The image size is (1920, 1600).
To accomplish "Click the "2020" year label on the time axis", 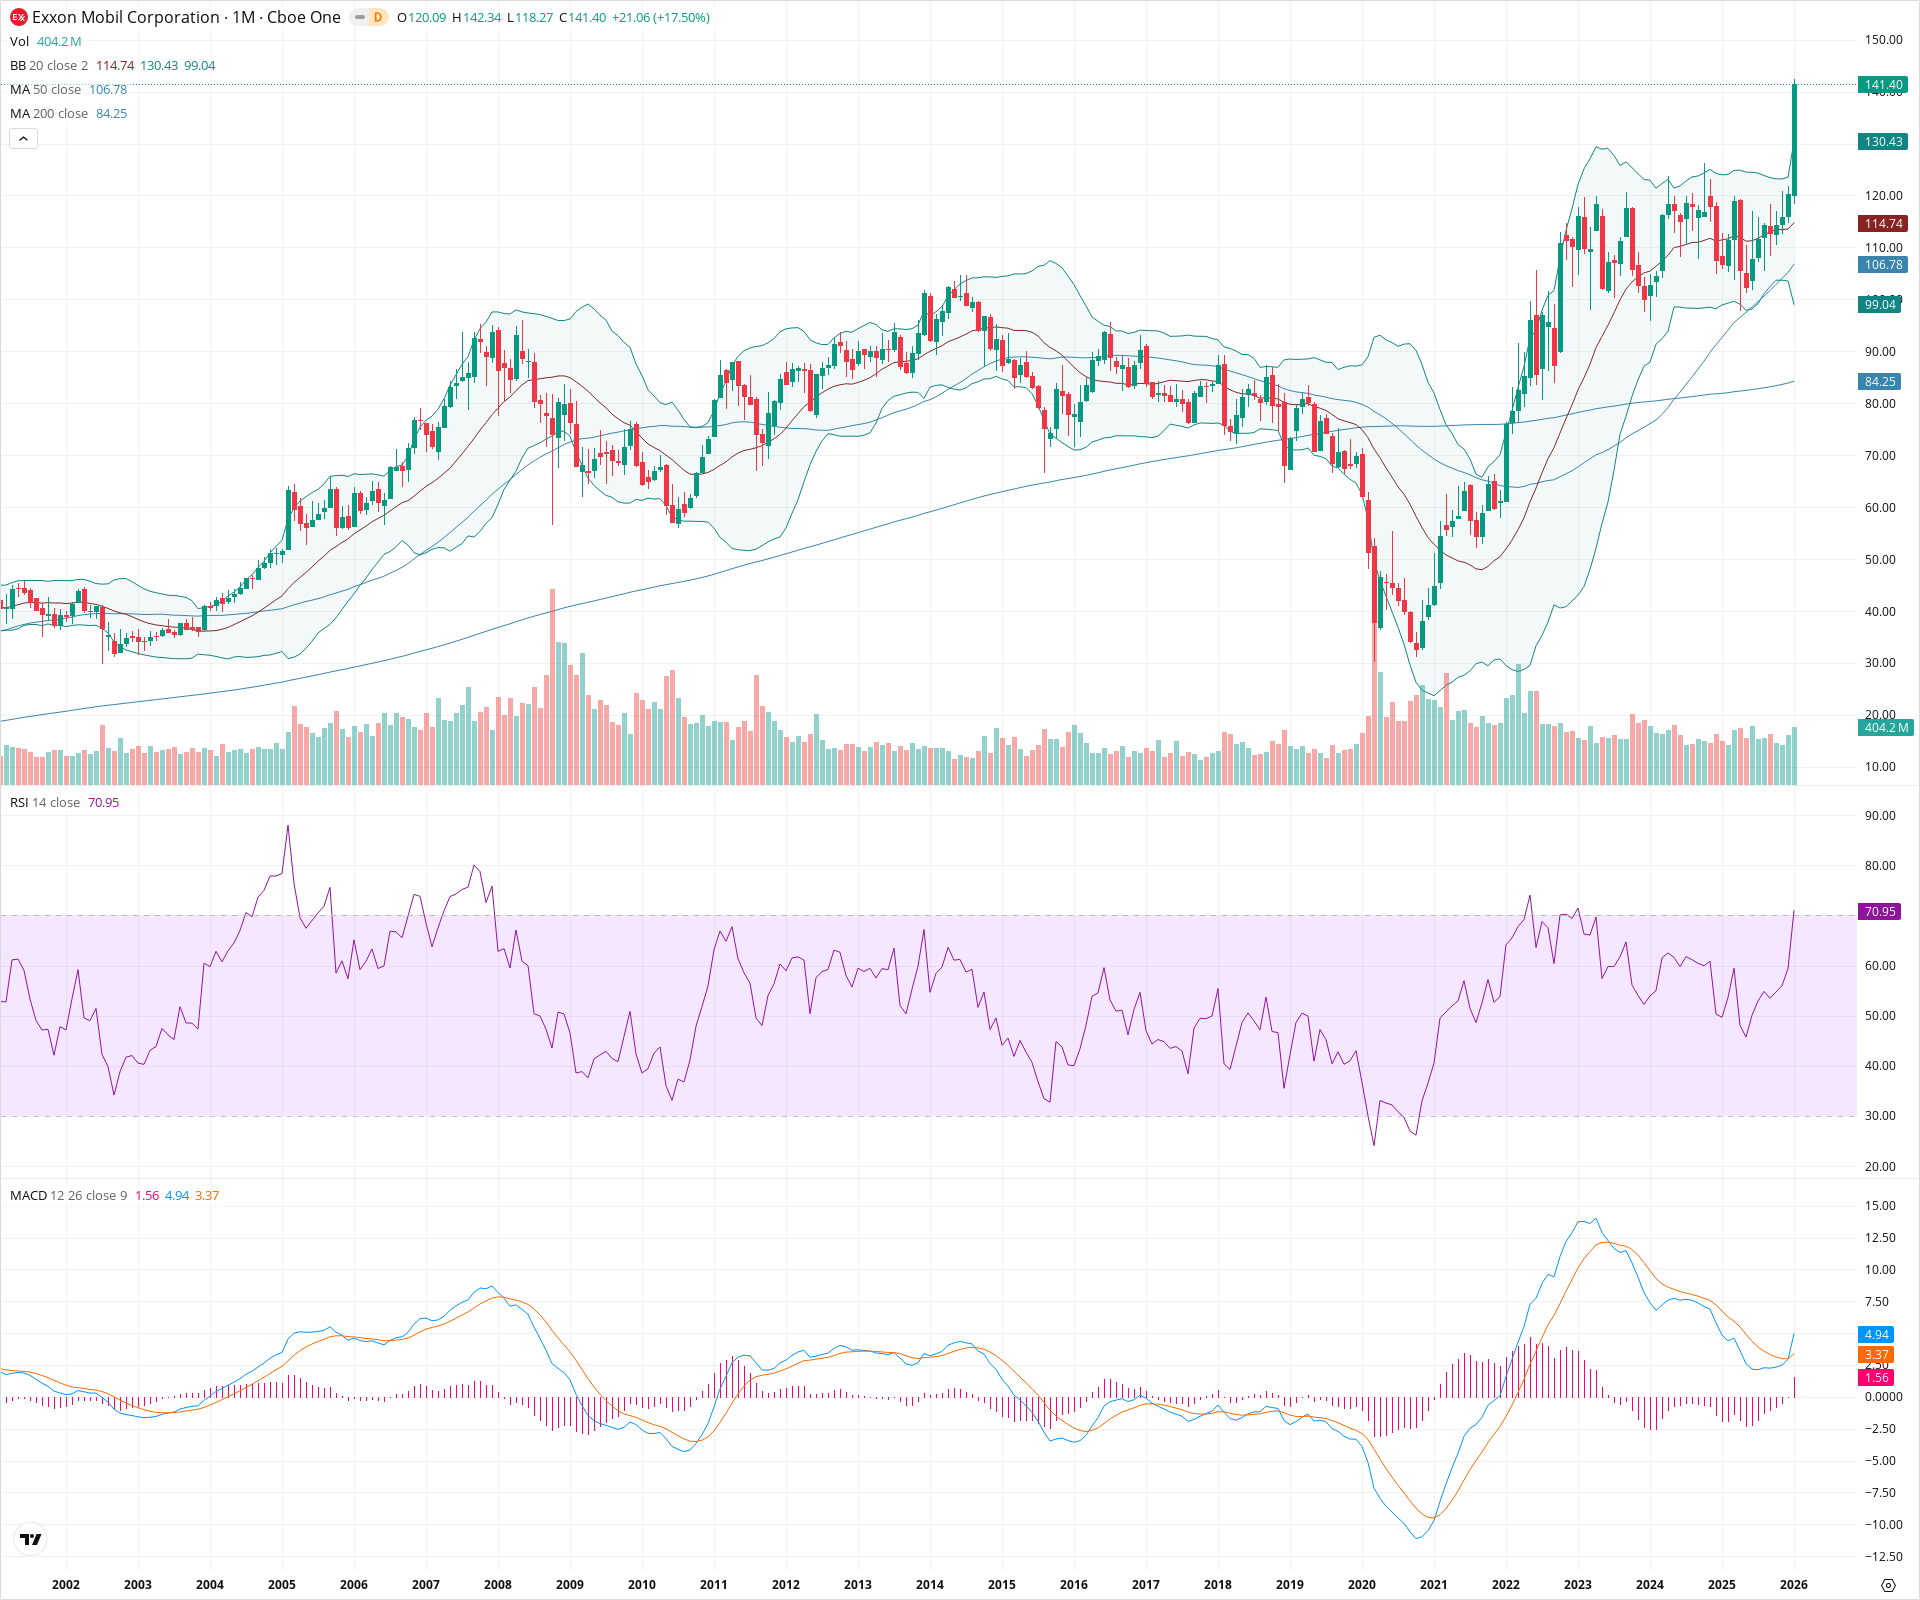I will (1364, 1584).
